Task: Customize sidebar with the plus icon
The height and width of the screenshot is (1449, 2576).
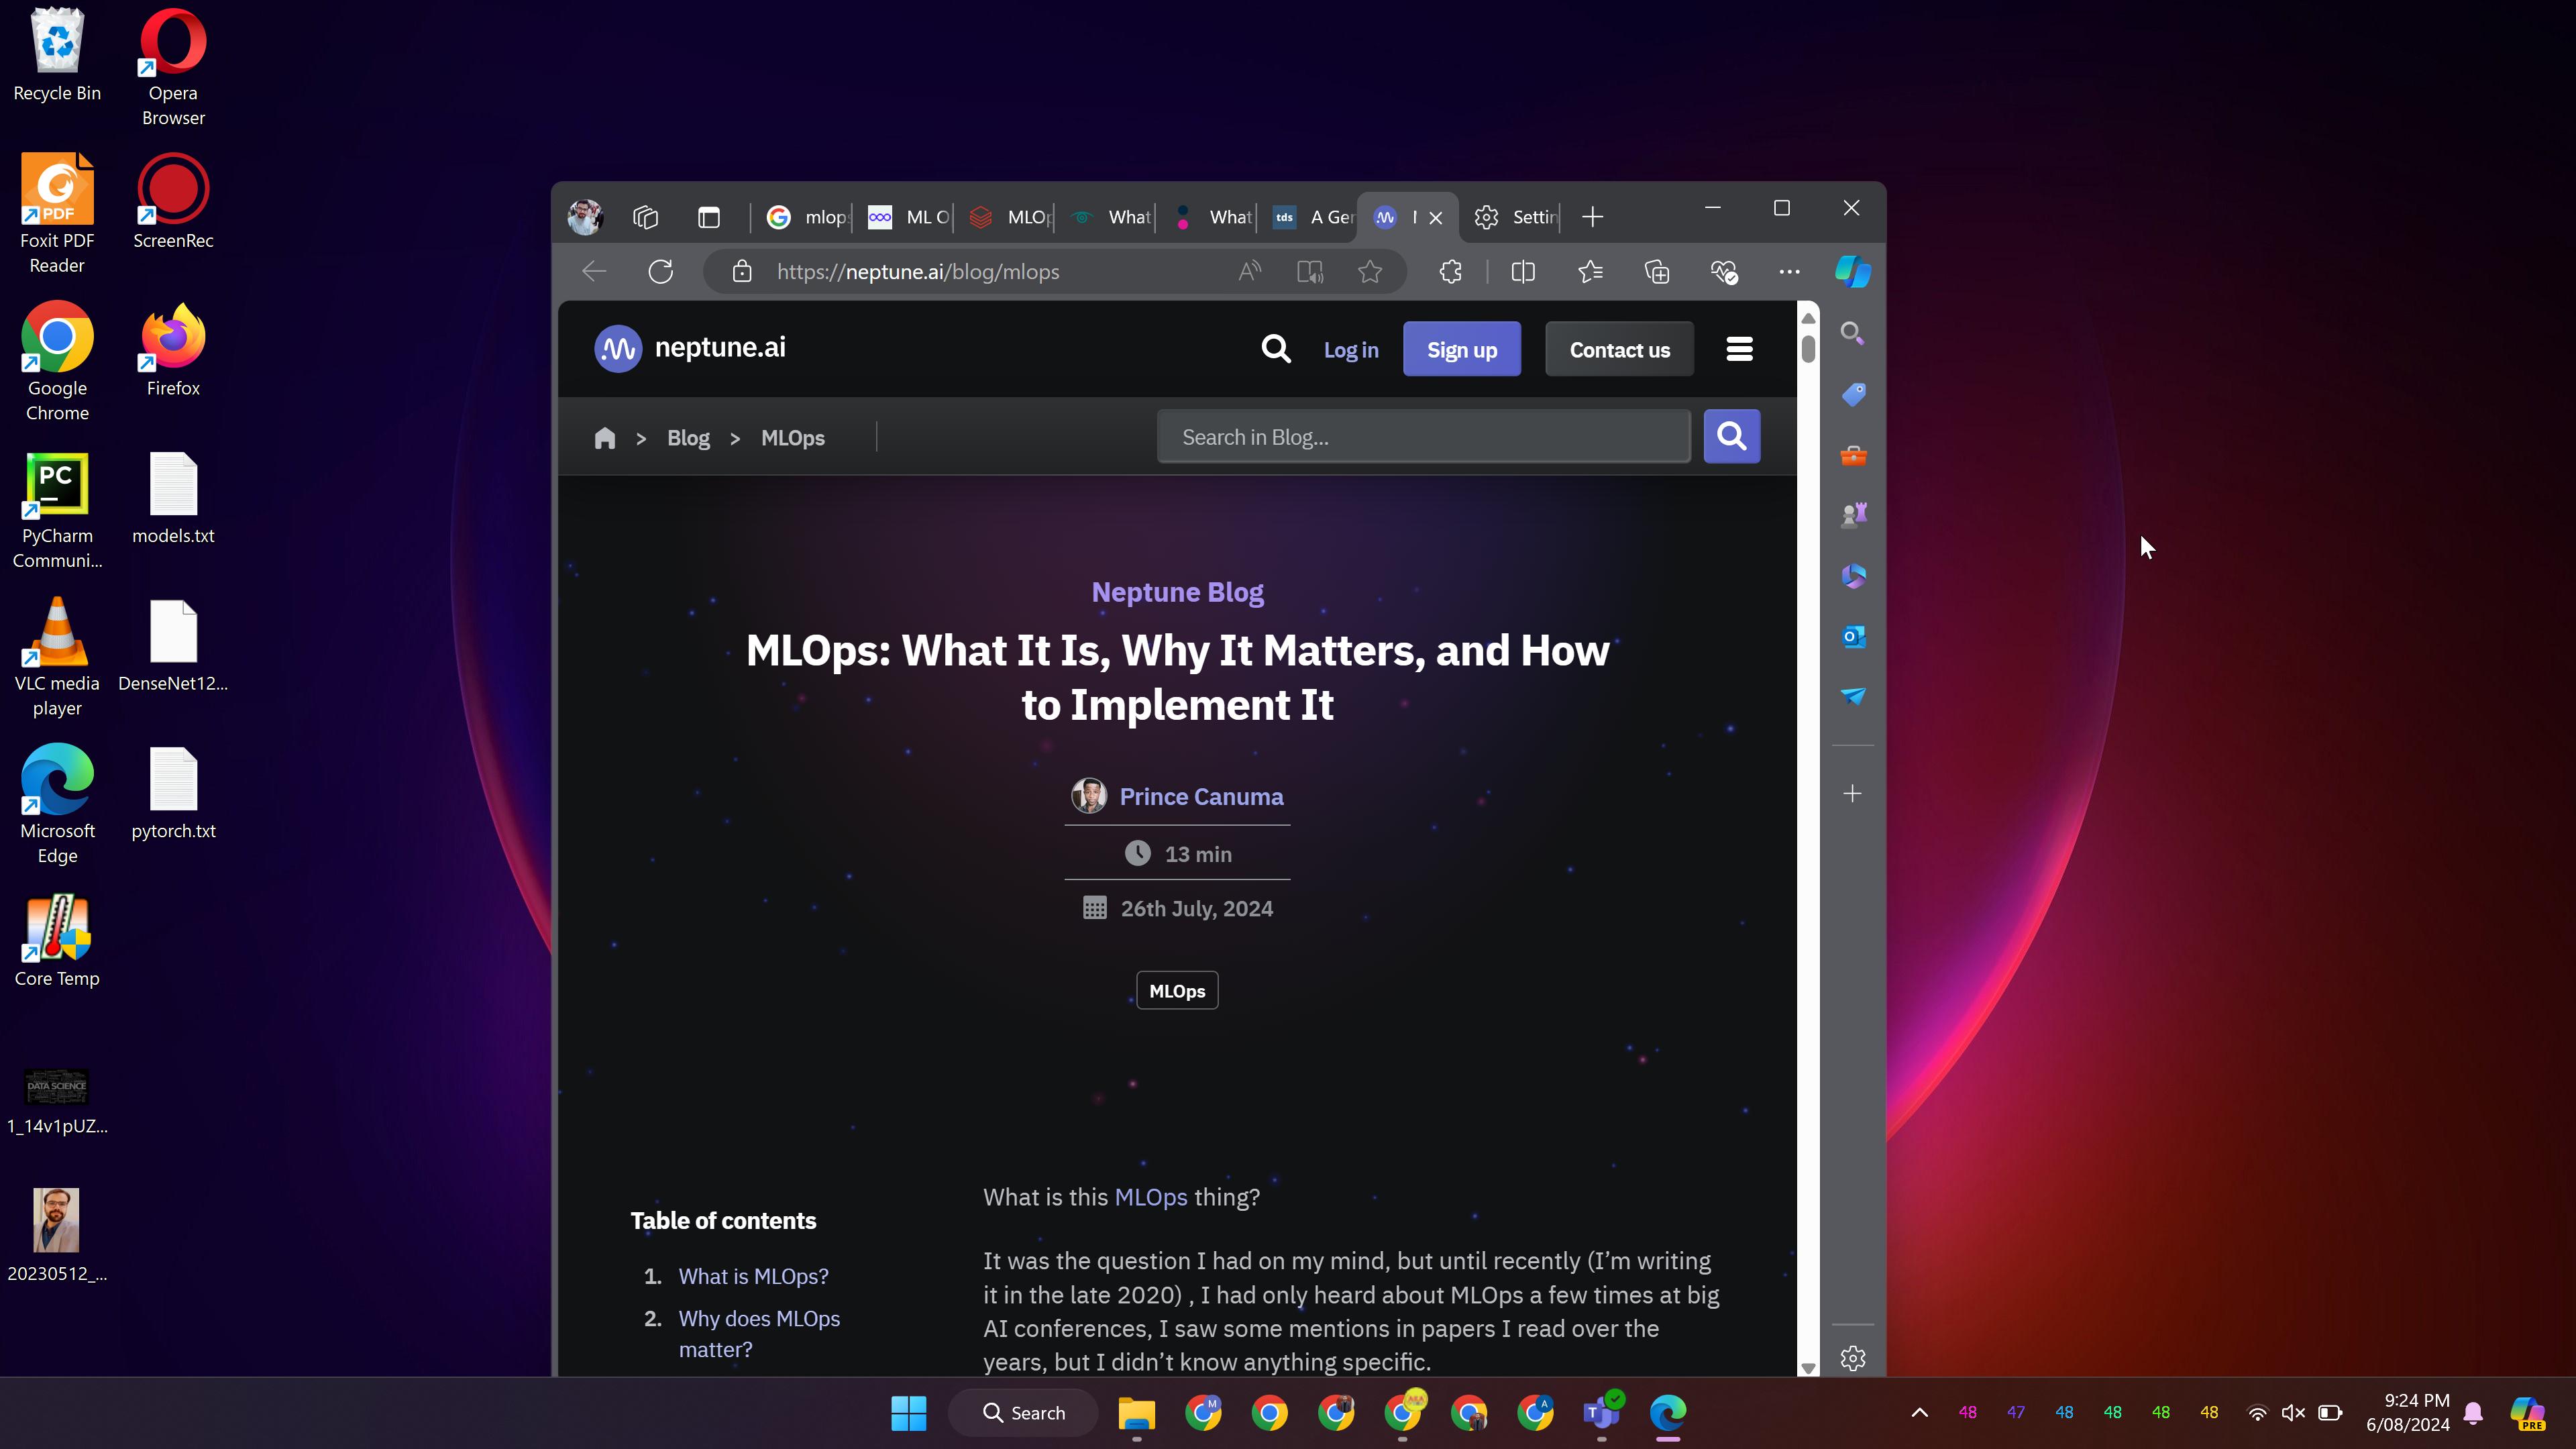Action: (1853, 794)
